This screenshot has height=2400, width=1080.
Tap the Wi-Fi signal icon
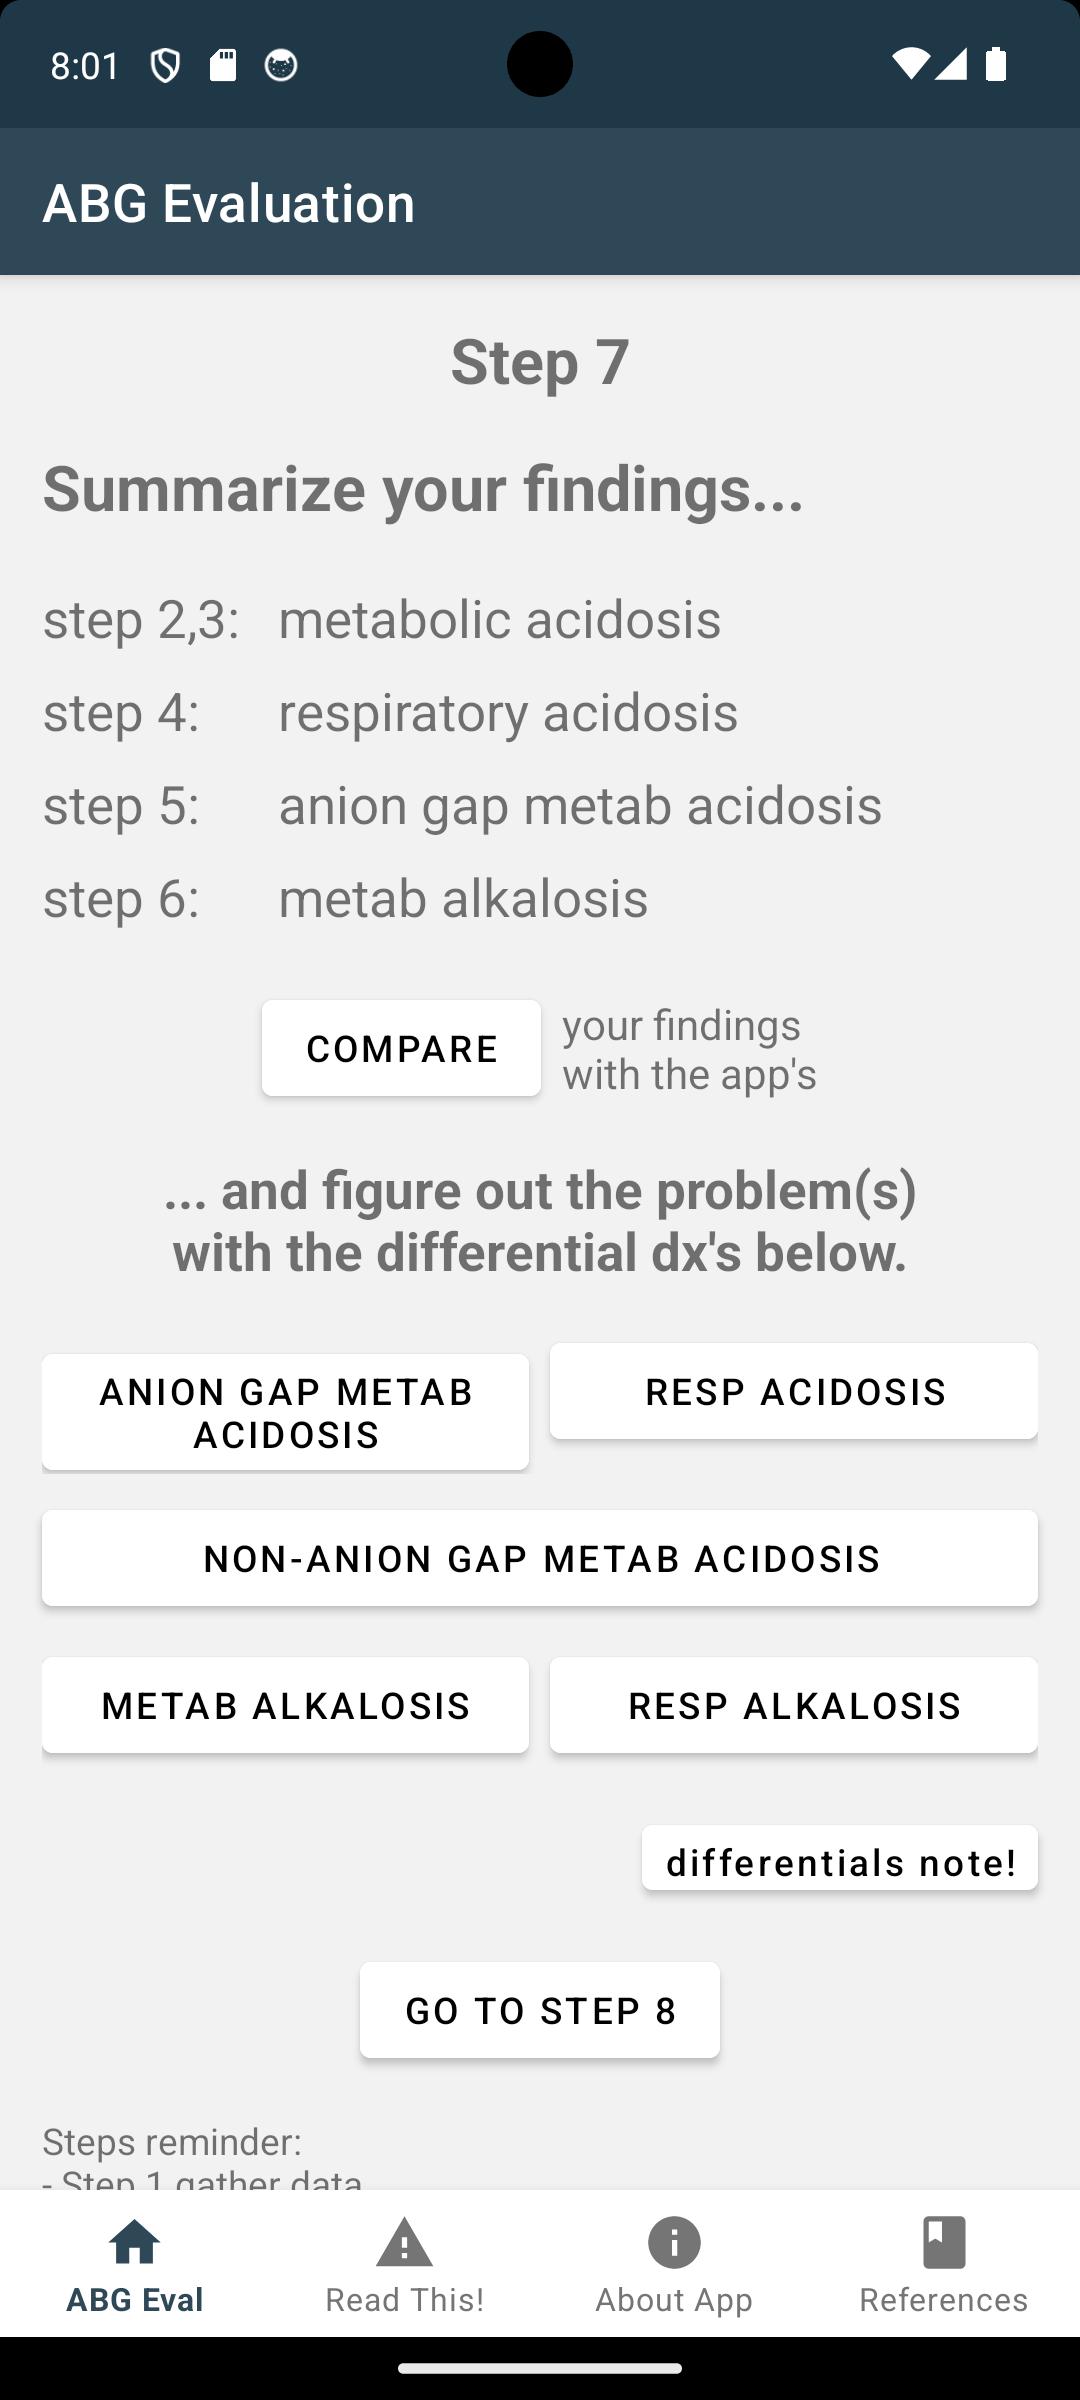(x=910, y=64)
